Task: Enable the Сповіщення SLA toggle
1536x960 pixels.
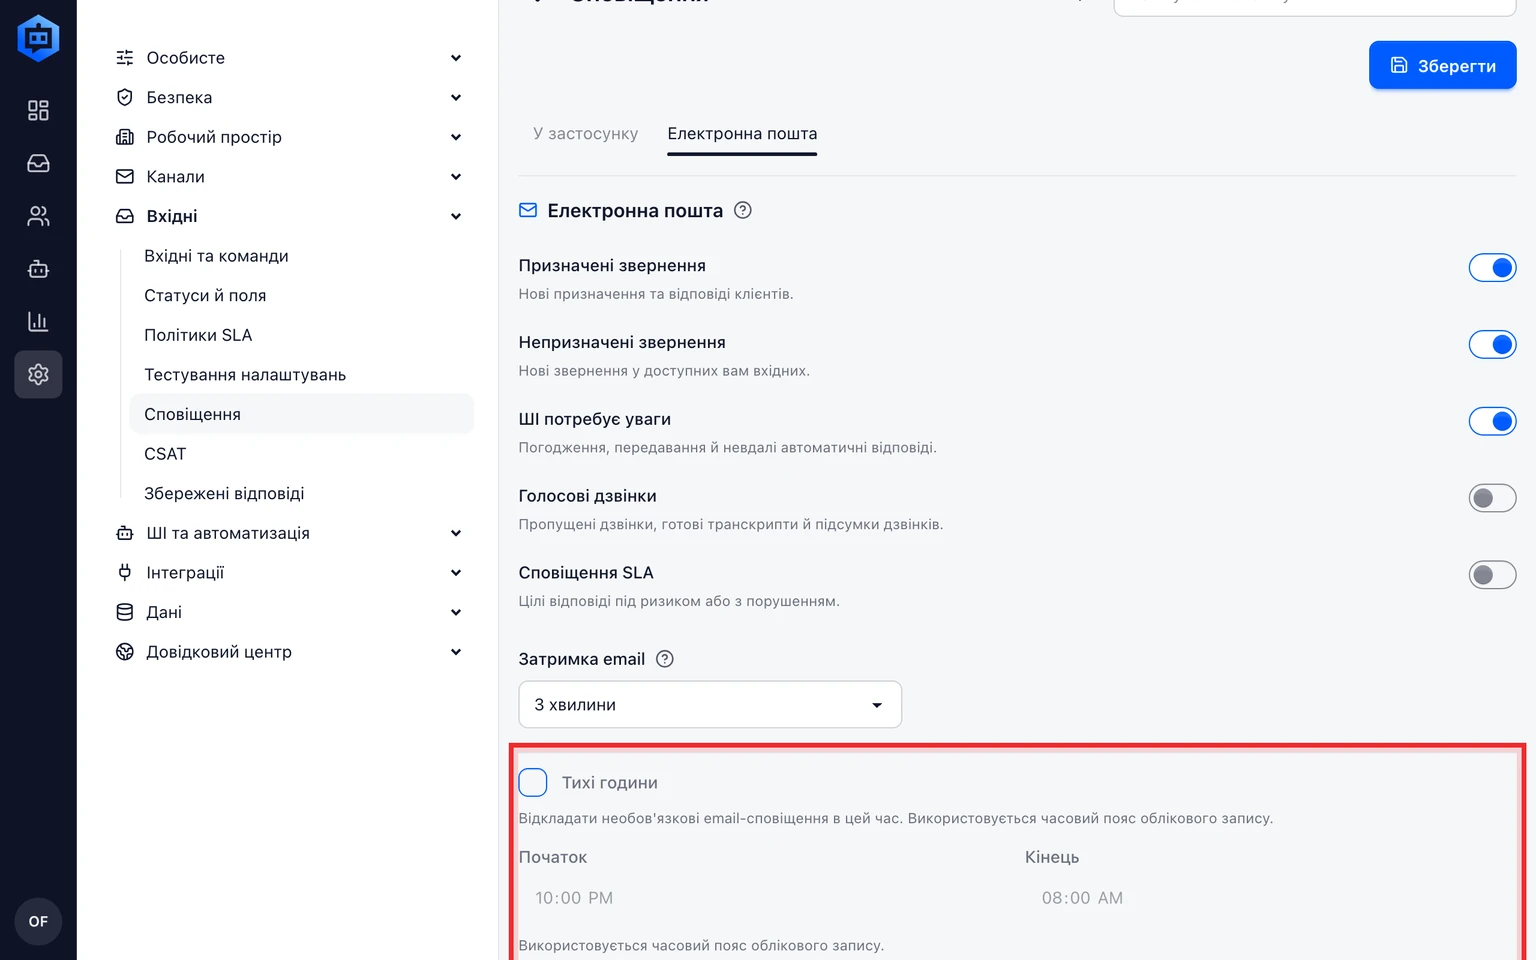Action: [1492, 575]
